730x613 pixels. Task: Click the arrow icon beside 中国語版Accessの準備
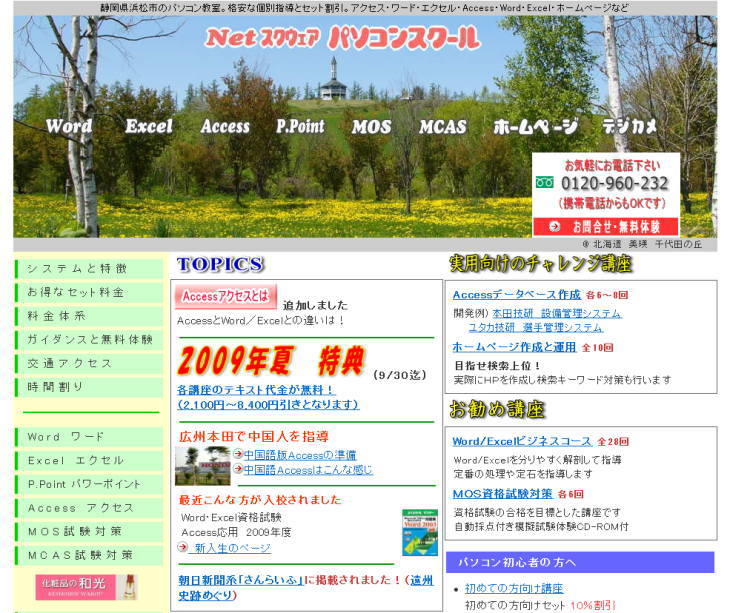click(238, 453)
